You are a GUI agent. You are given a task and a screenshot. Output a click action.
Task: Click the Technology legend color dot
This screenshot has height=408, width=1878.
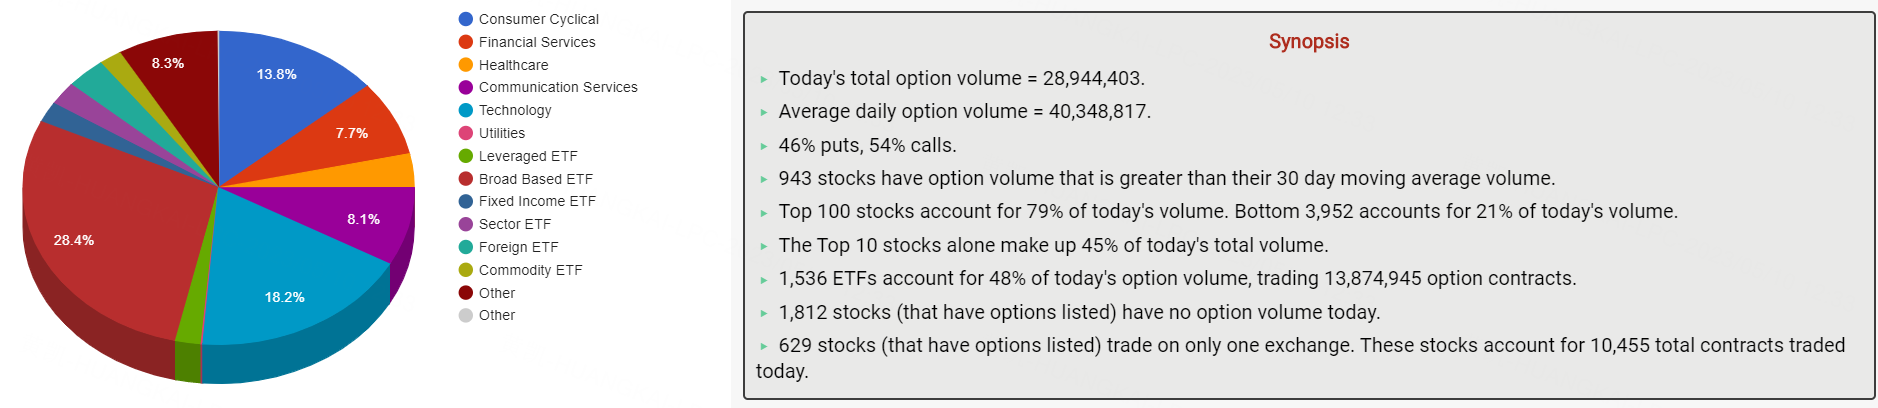tap(466, 110)
